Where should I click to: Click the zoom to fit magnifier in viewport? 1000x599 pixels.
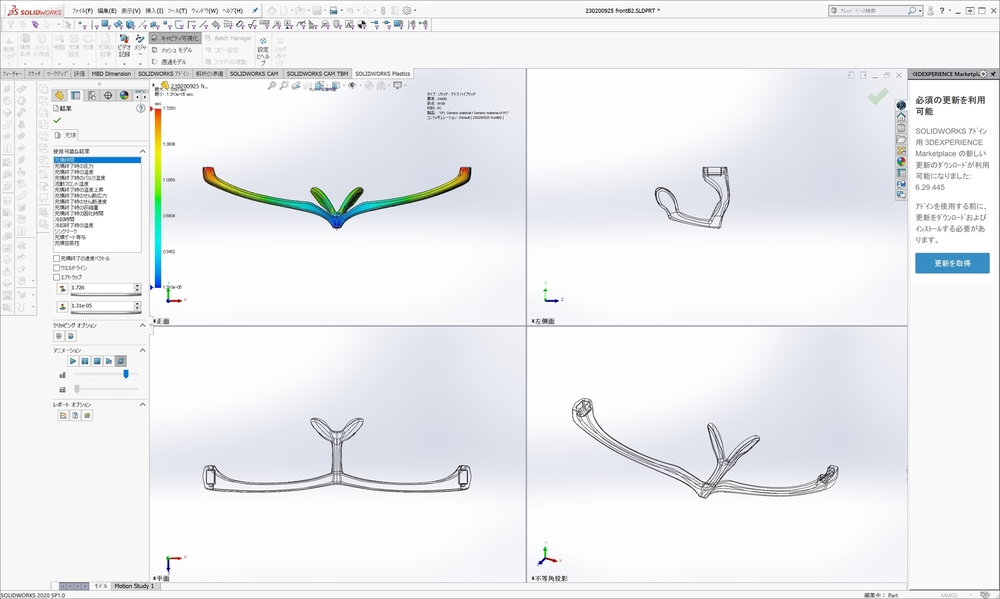272,85
